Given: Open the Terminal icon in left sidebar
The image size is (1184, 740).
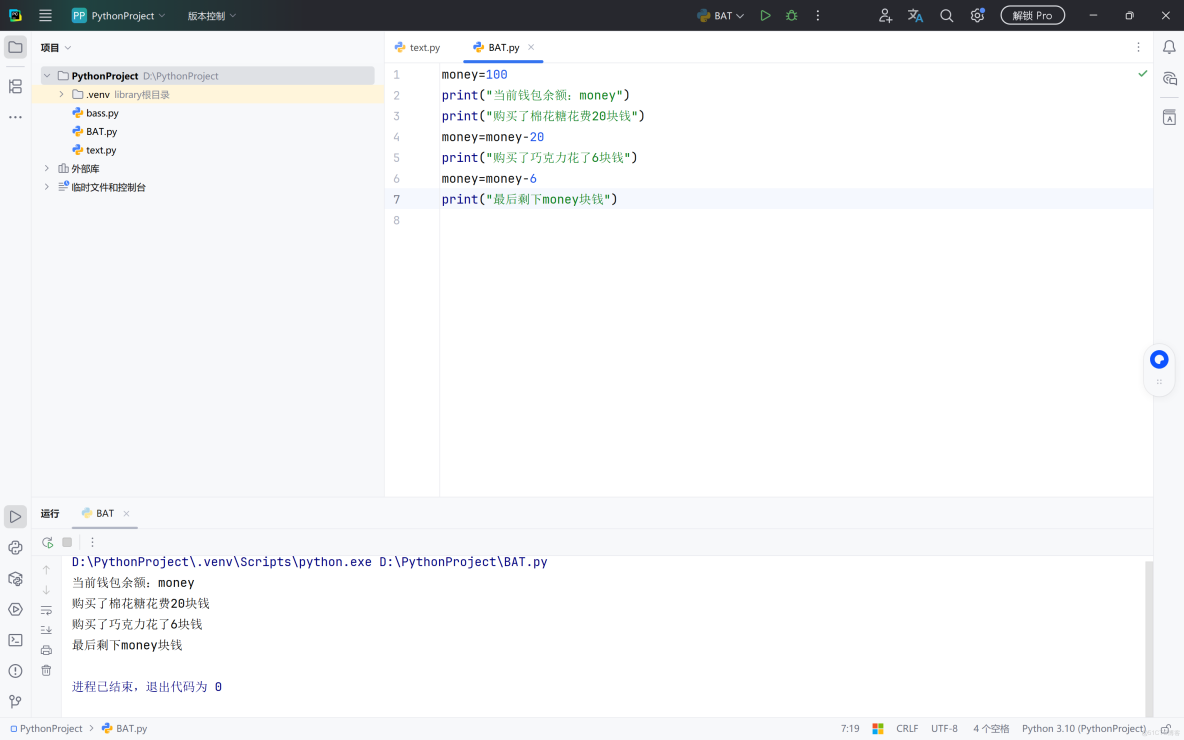Looking at the screenshot, I should 14,638.
